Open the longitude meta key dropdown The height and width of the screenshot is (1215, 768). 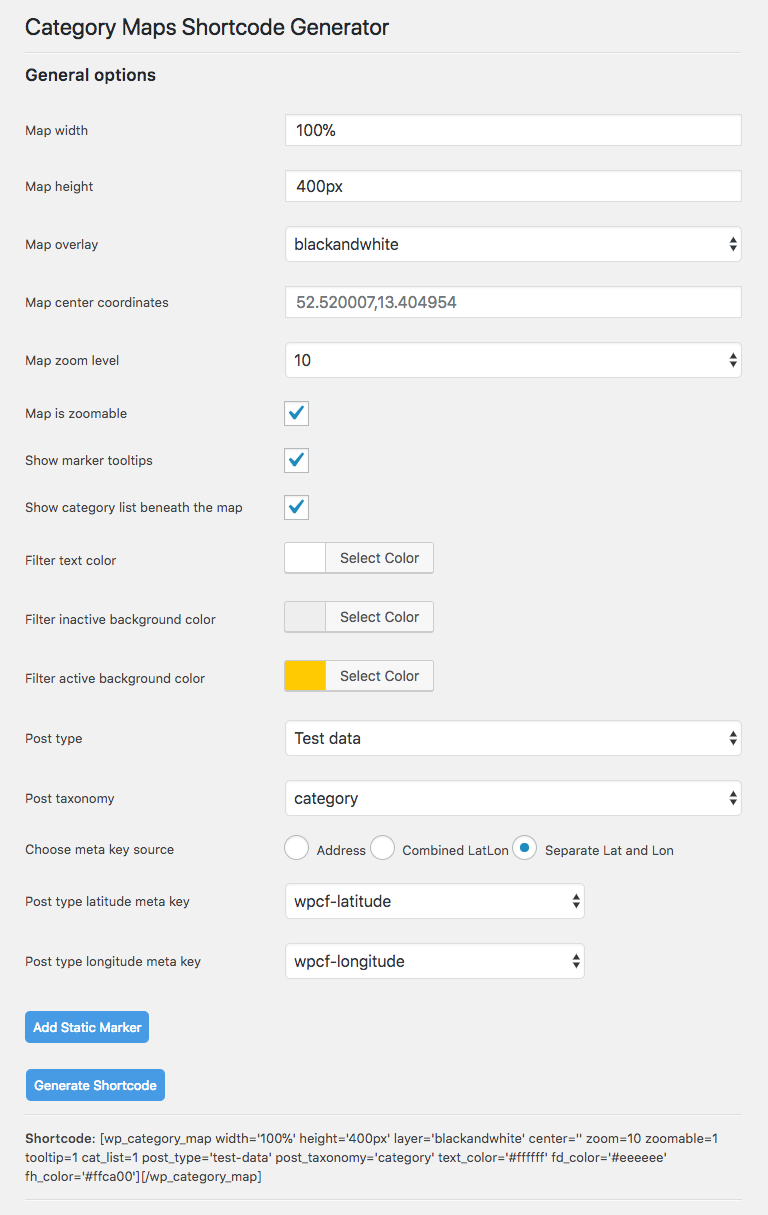click(434, 961)
